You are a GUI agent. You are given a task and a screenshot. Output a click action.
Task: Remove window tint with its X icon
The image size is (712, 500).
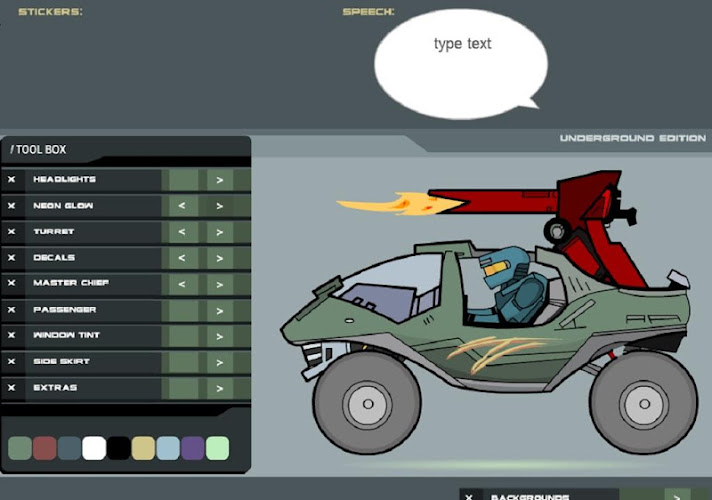(x=11, y=335)
